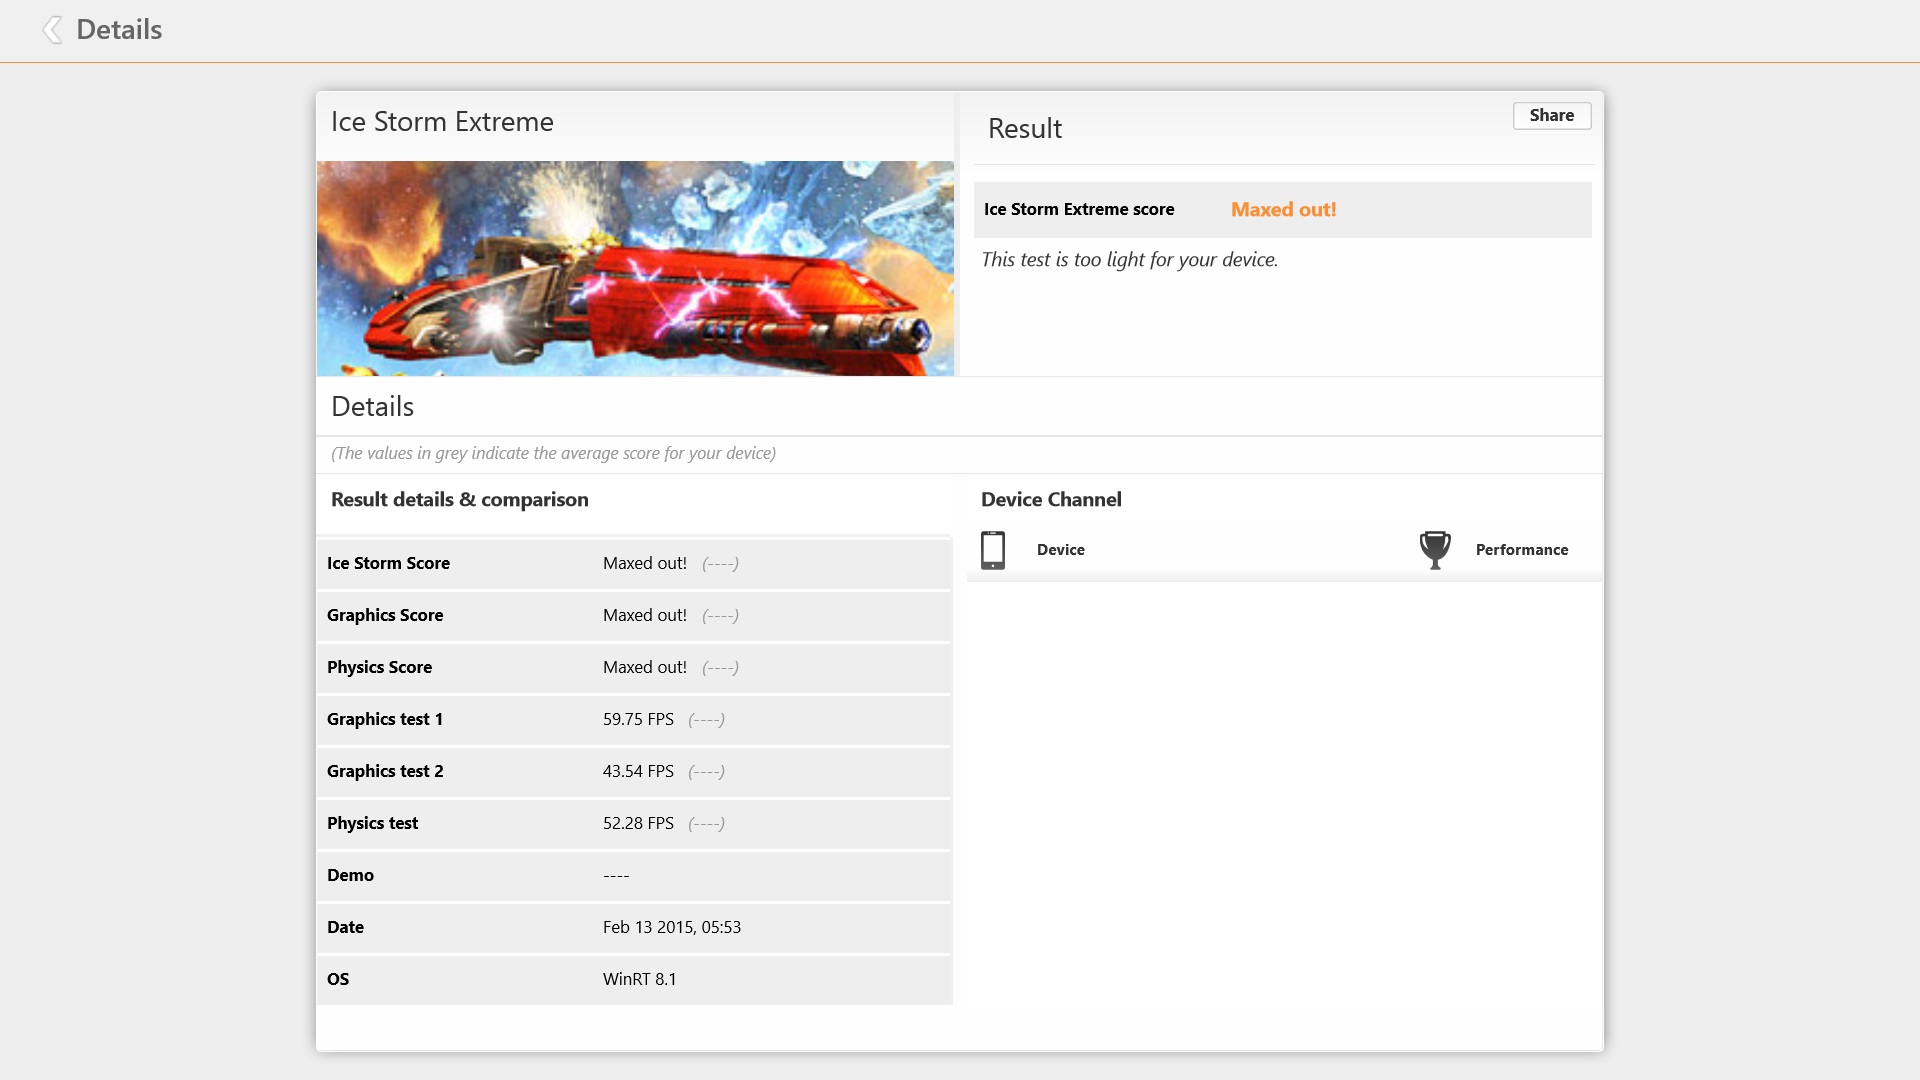Select the Demo row label
The height and width of the screenshot is (1080, 1920).
[350, 876]
